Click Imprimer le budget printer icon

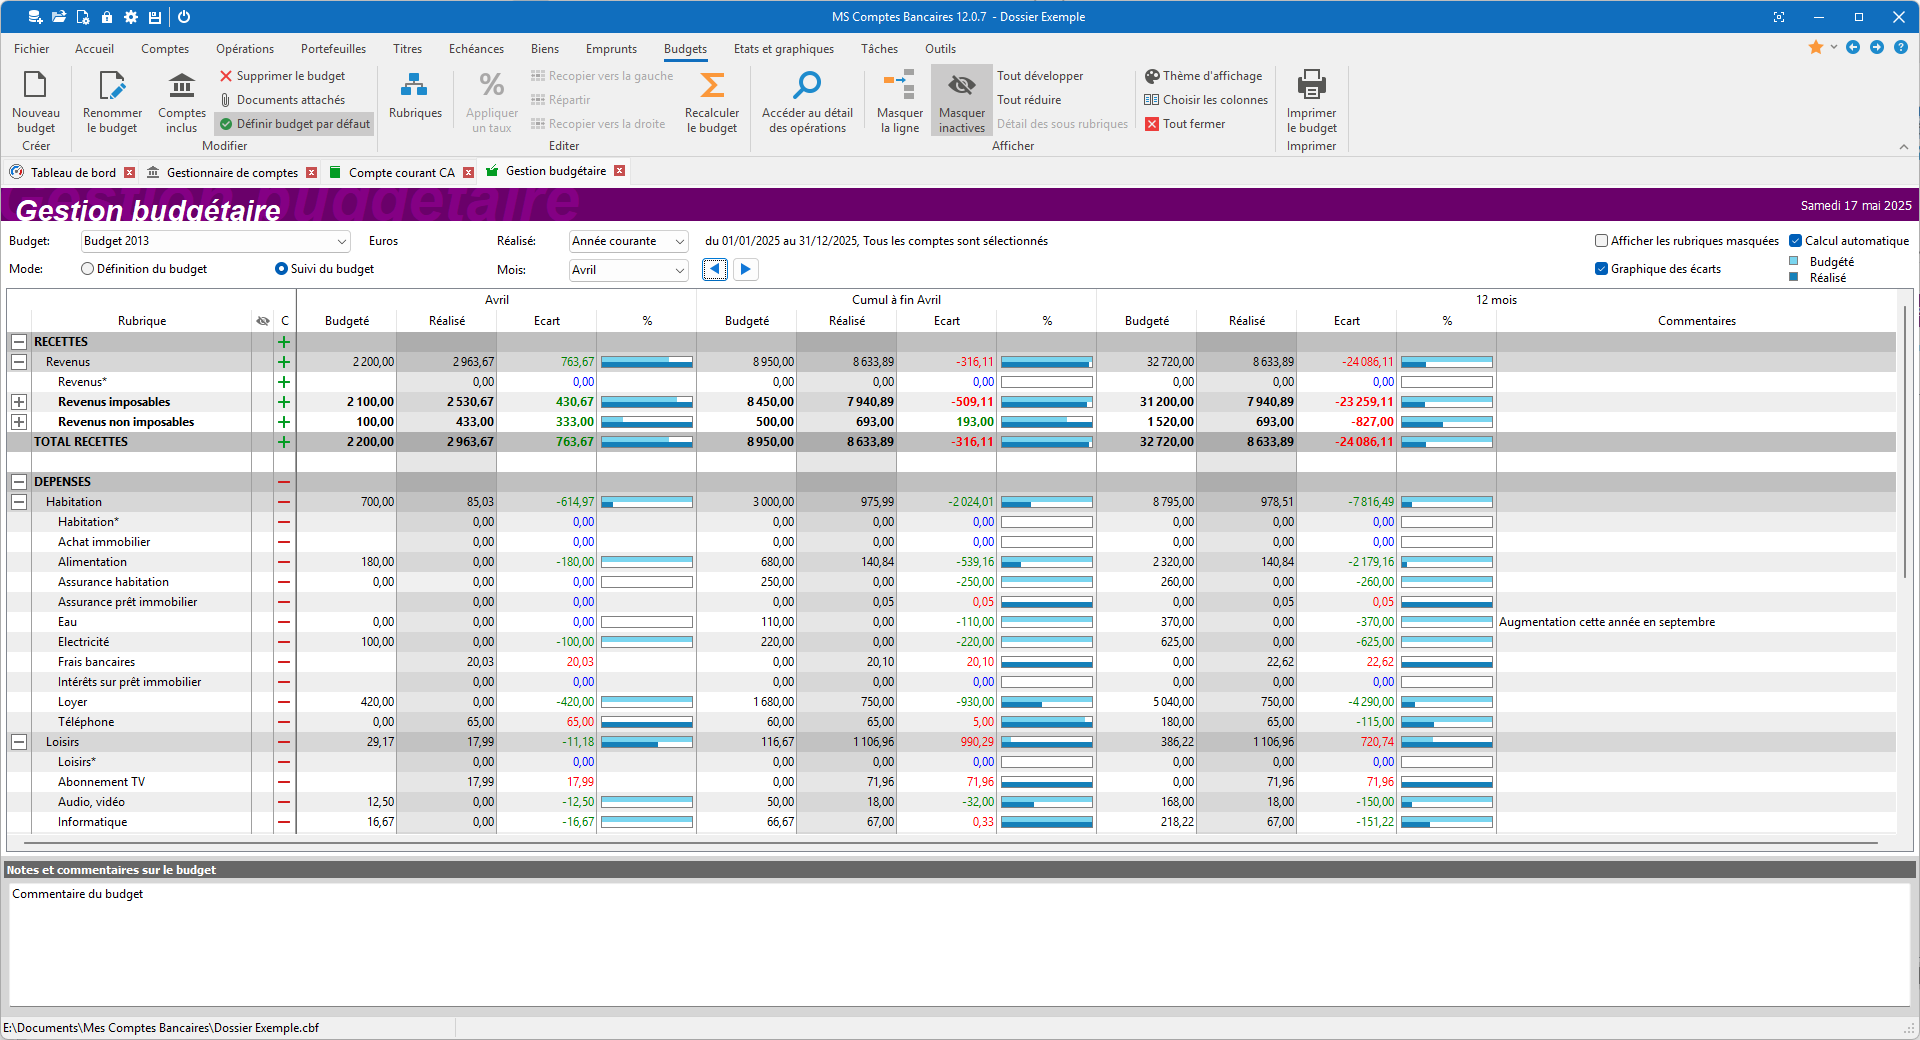1311,85
